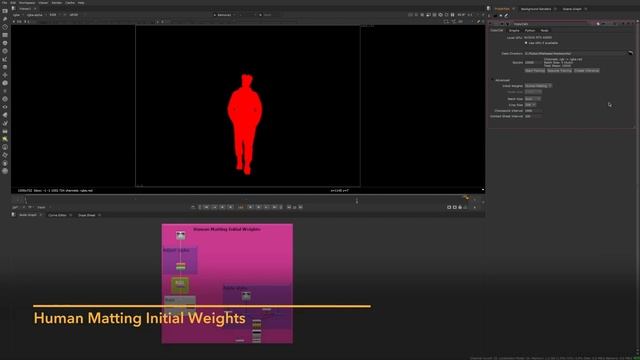Image resolution: width=640 pixels, height=360 pixels.
Task: Click the Create Inference button
Action: tap(587, 71)
